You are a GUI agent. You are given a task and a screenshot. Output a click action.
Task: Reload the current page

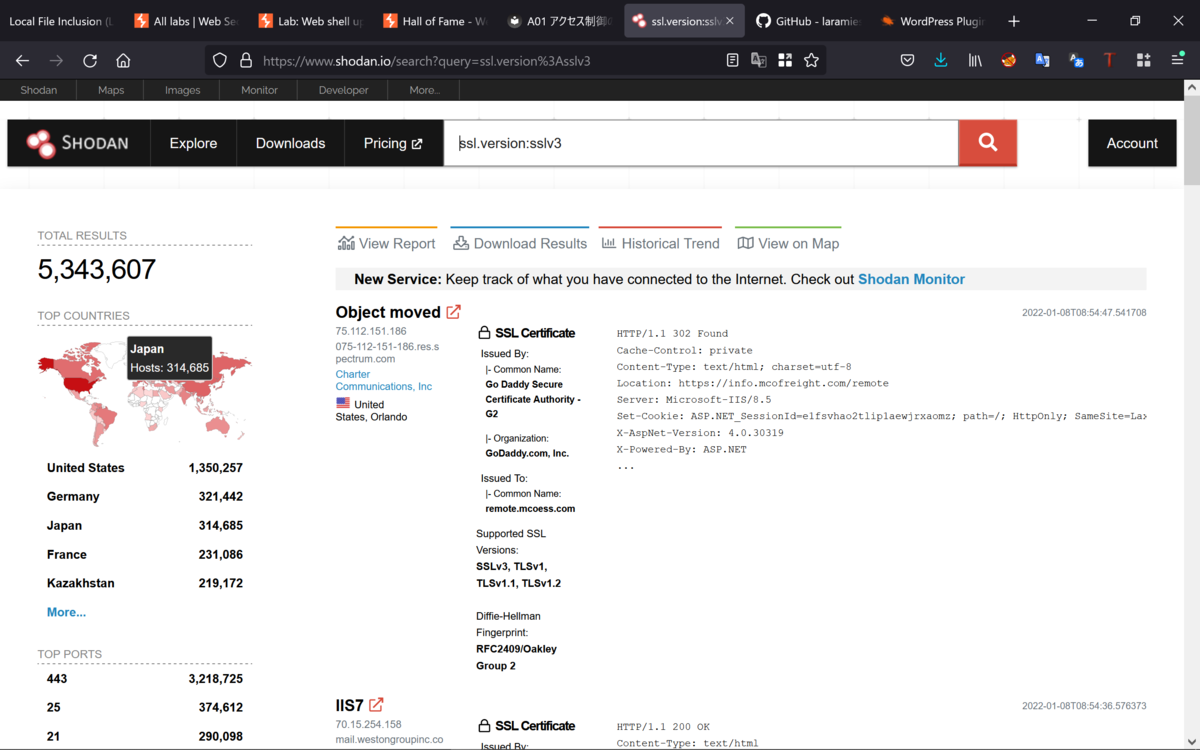click(x=90, y=61)
